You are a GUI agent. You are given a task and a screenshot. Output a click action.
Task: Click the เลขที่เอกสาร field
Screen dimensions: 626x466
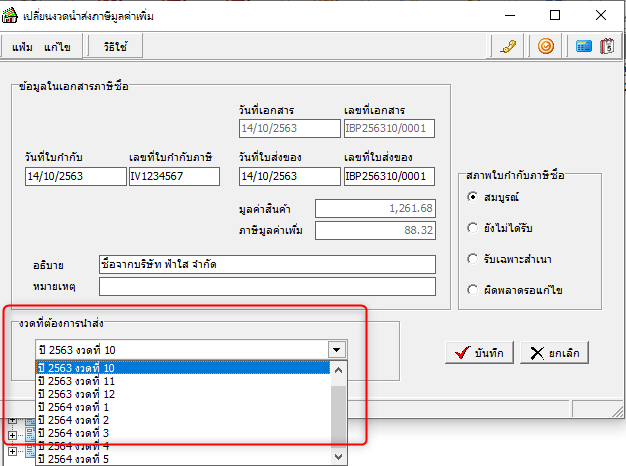[389, 128]
